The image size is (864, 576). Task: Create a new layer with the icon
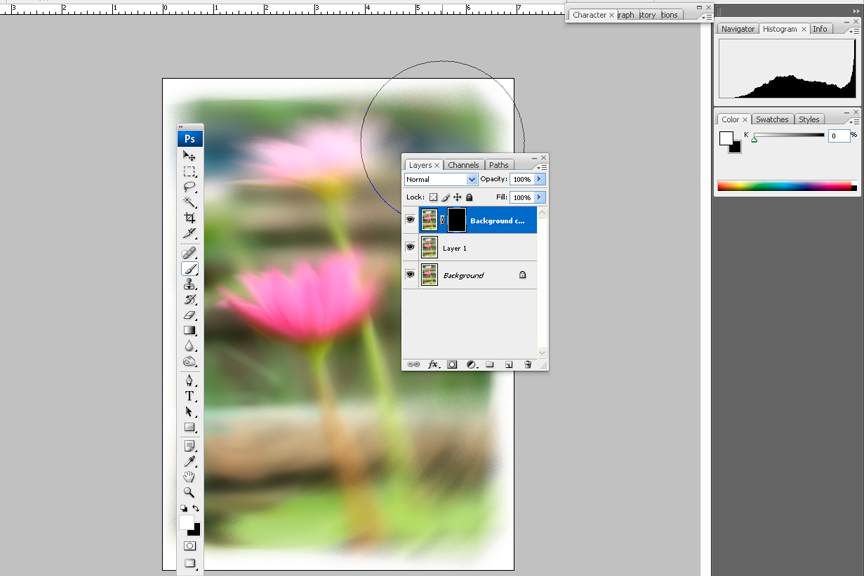coord(509,365)
